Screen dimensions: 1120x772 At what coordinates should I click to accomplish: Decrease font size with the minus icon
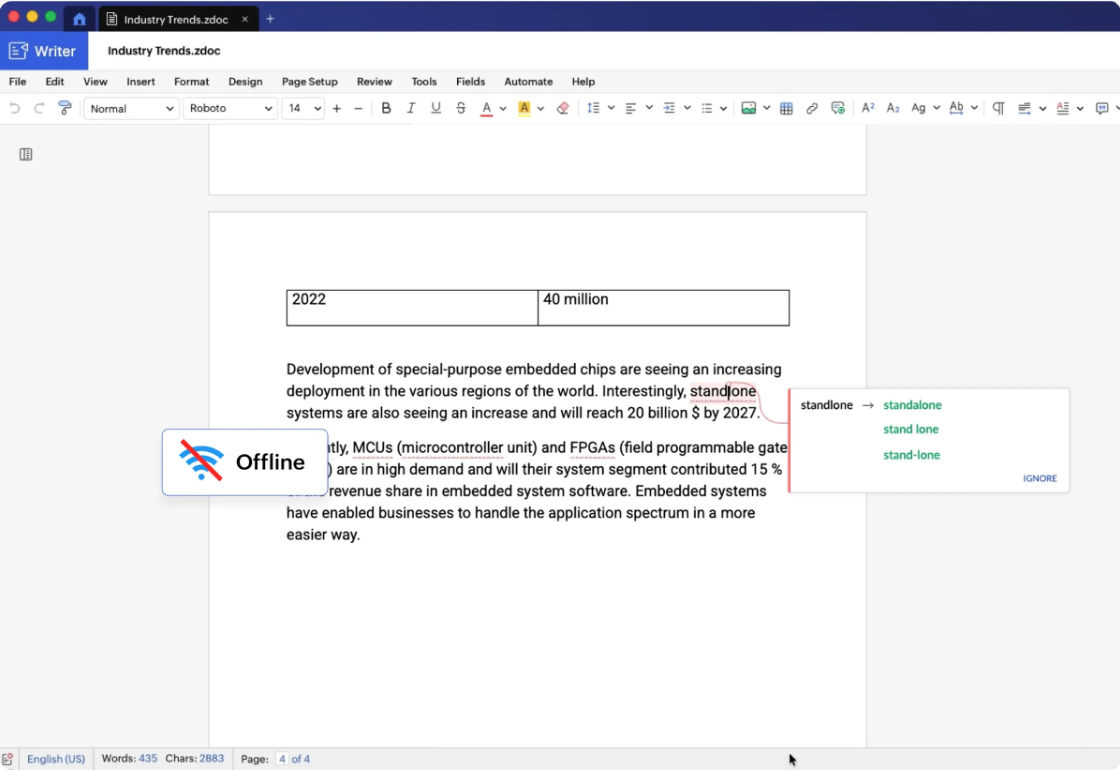tap(359, 109)
